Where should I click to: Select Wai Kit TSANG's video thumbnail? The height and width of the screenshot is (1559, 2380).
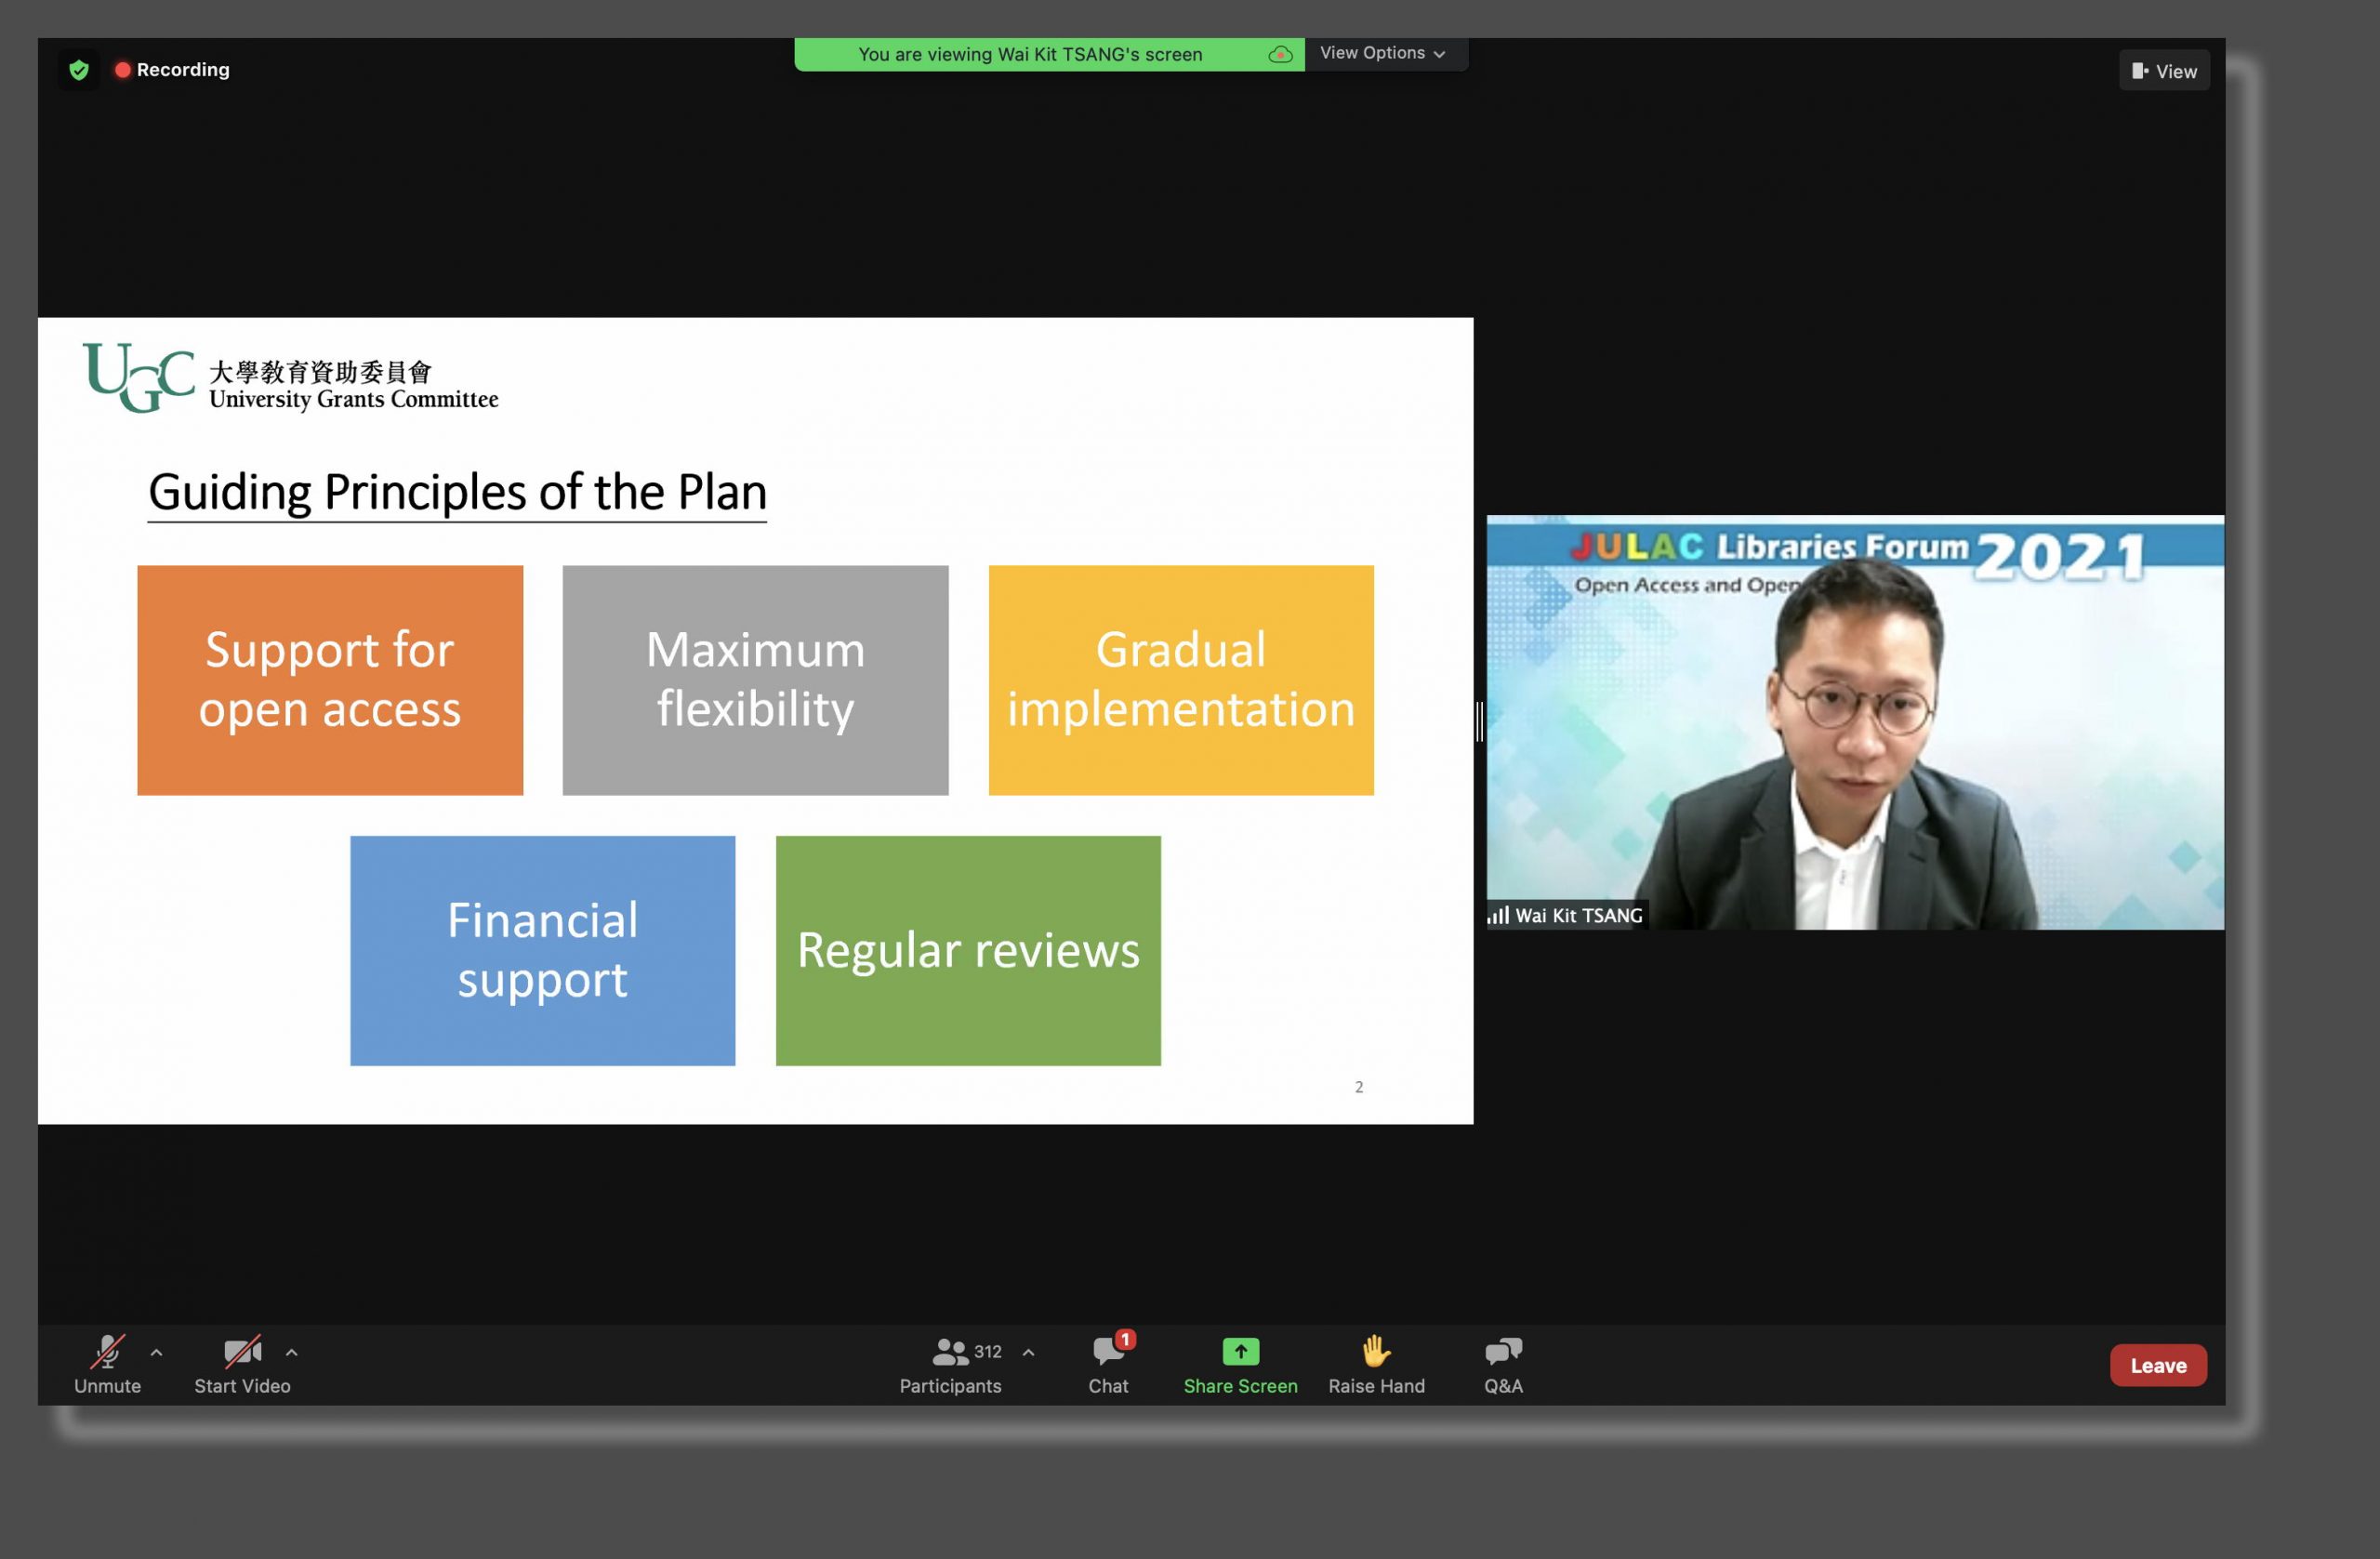1855,721
